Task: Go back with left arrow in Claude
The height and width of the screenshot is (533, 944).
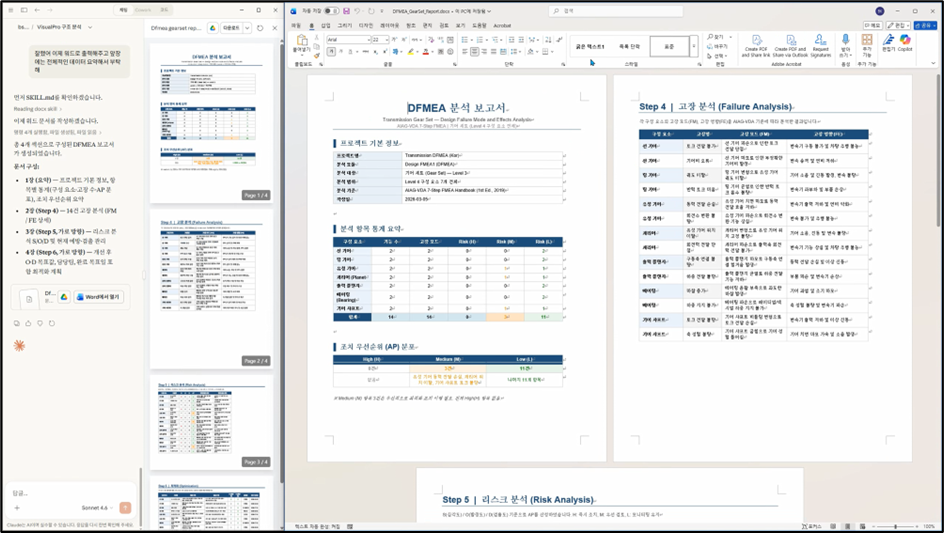Action: (37, 10)
